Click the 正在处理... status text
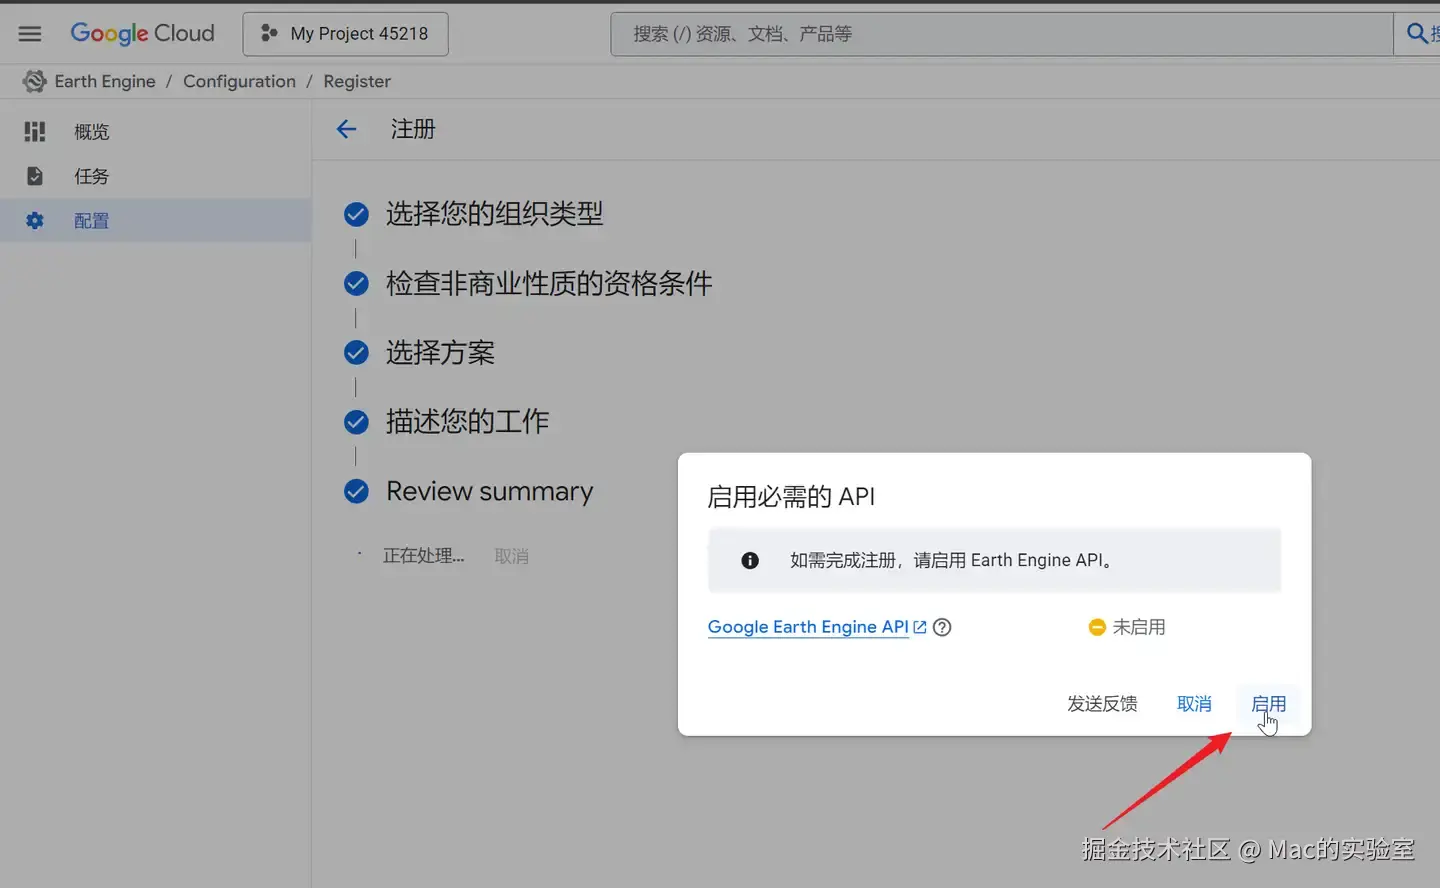 (423, 555)
